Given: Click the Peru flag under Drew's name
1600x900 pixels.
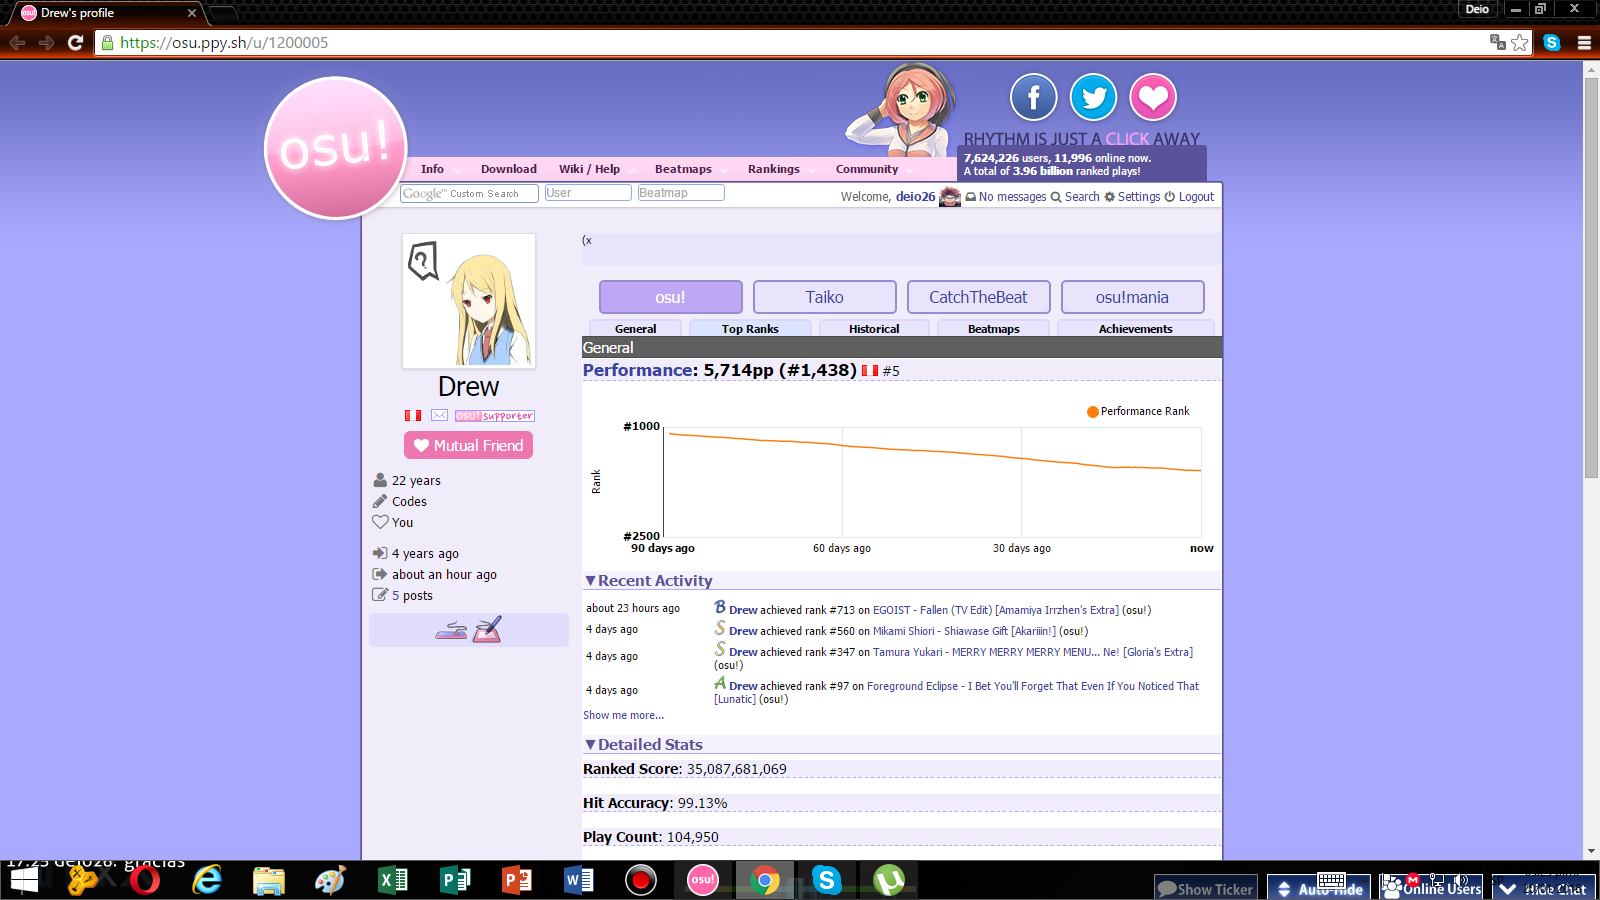Looking at the screenshot, I should (413, 415).
